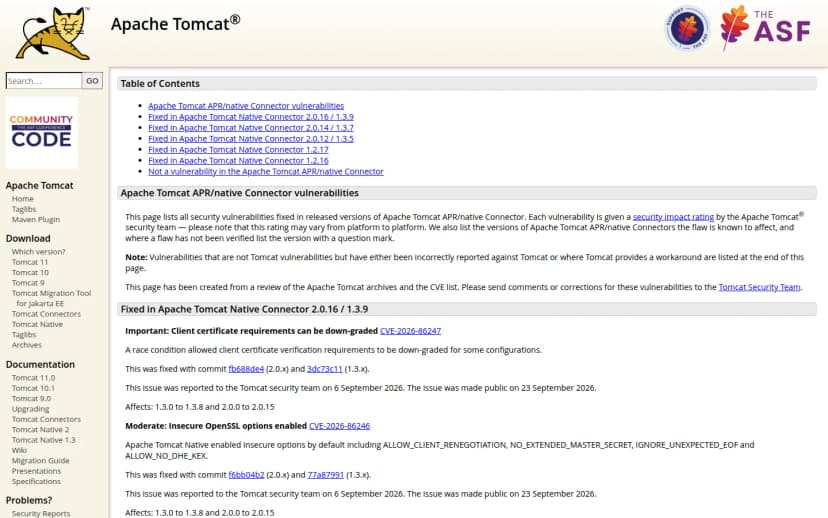Open the Tomcat Native download link
828x518 pixels.
click(37, 324)
